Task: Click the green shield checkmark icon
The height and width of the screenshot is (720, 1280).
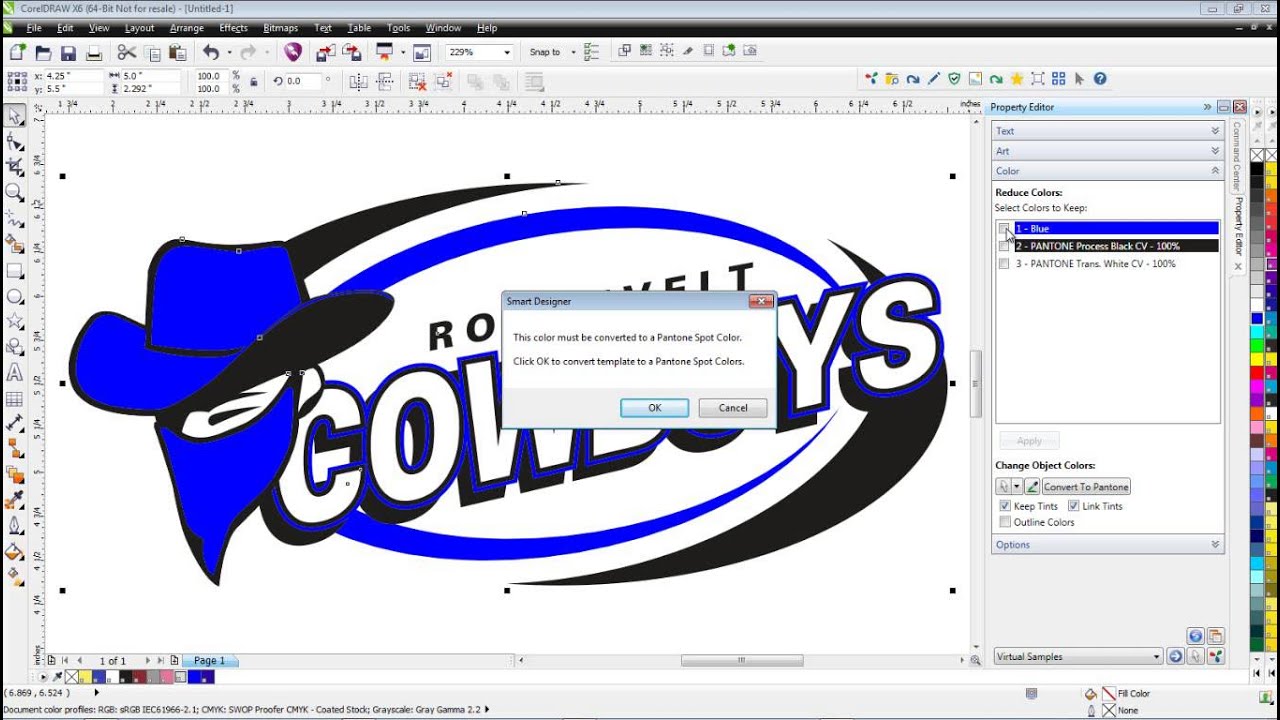Action: tap(954, 79)
